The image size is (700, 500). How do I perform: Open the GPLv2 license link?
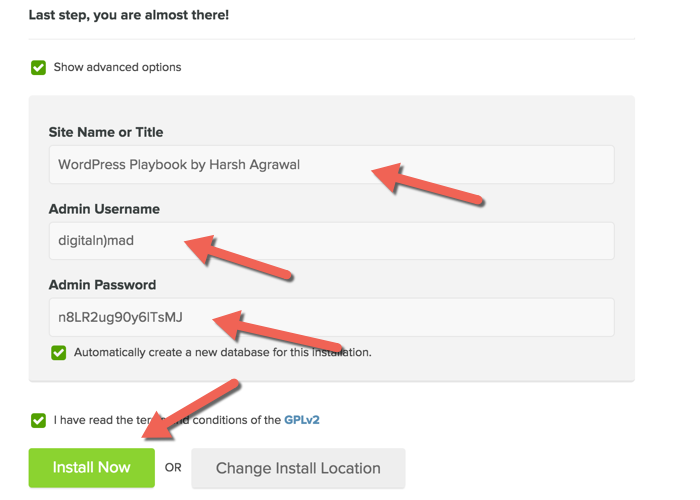click(x=302, y=420)
